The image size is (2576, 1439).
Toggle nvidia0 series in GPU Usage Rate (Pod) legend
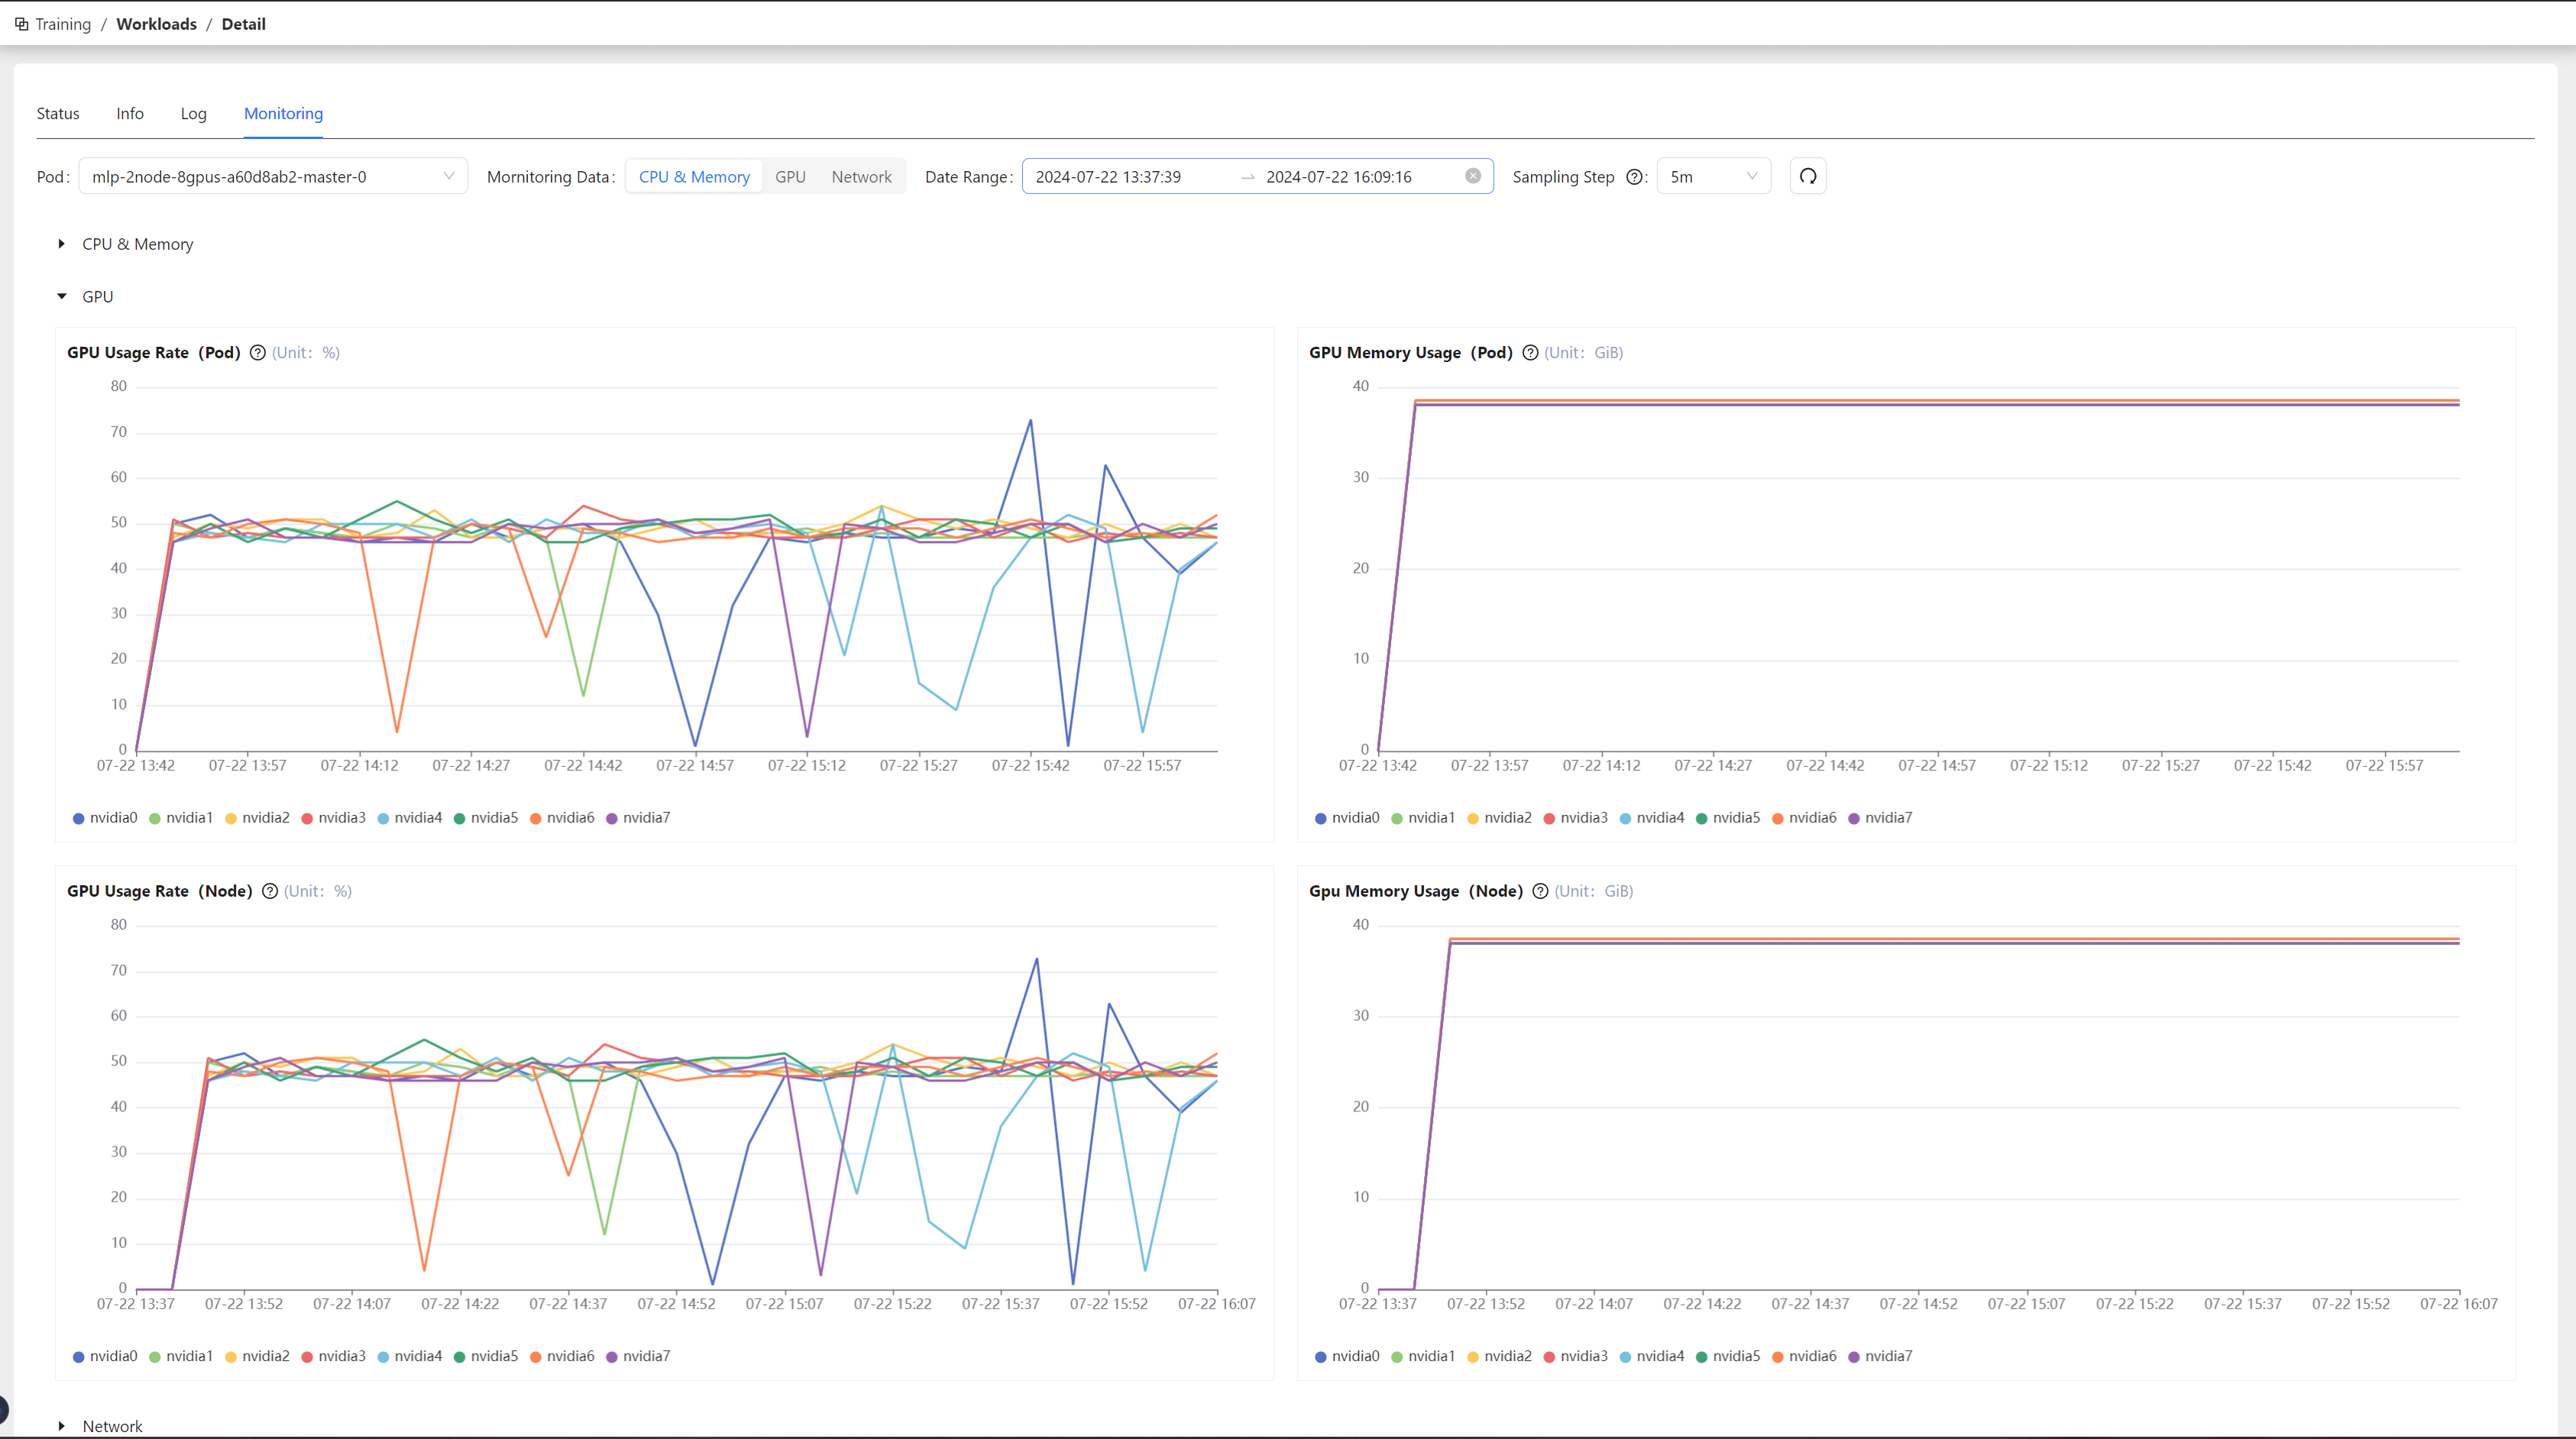click(x=105, y=818)
